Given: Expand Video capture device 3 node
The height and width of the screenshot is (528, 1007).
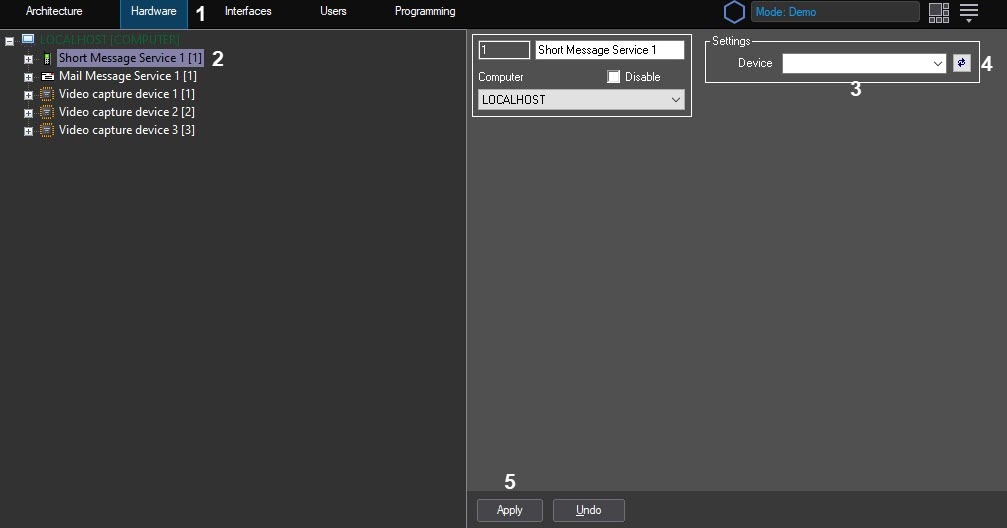Looking at the screenshot, I should click(x=28, y=131).
